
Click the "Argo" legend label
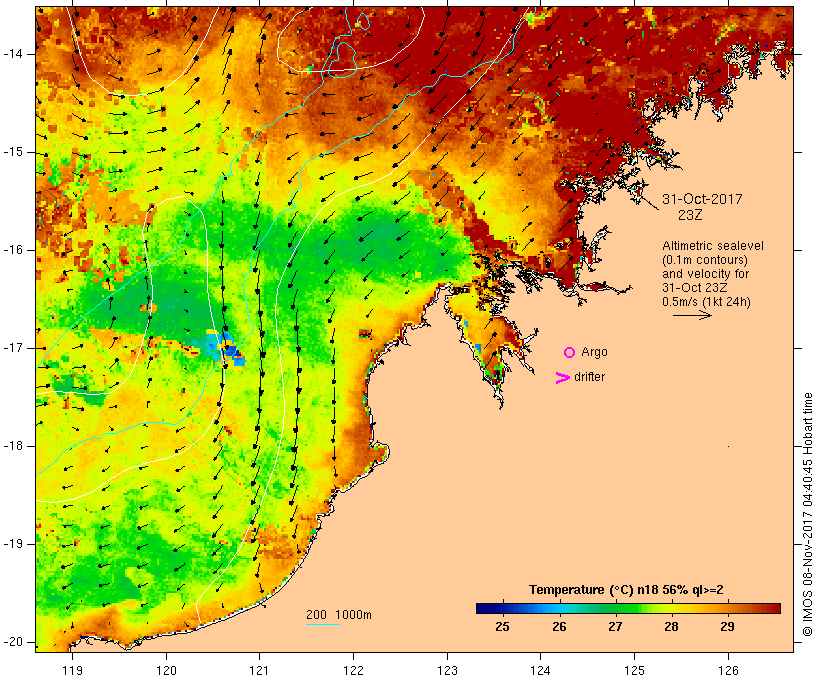tap(594, 352)
